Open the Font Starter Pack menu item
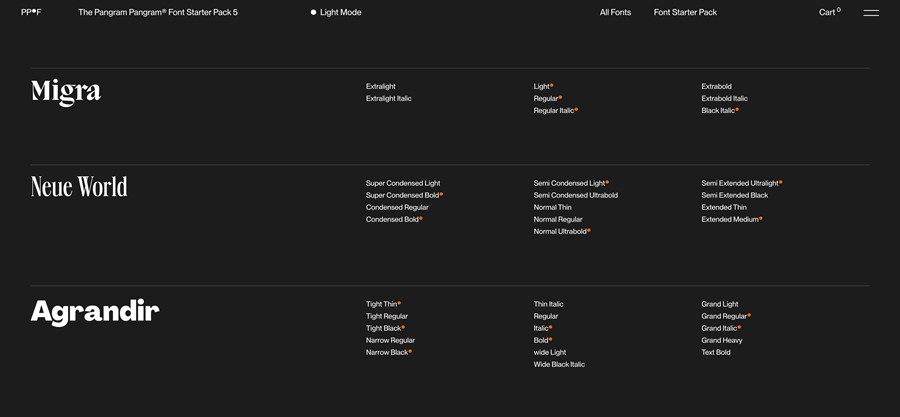Image resolution: width=900 pixels, height=417 pixels. (685, 12)
